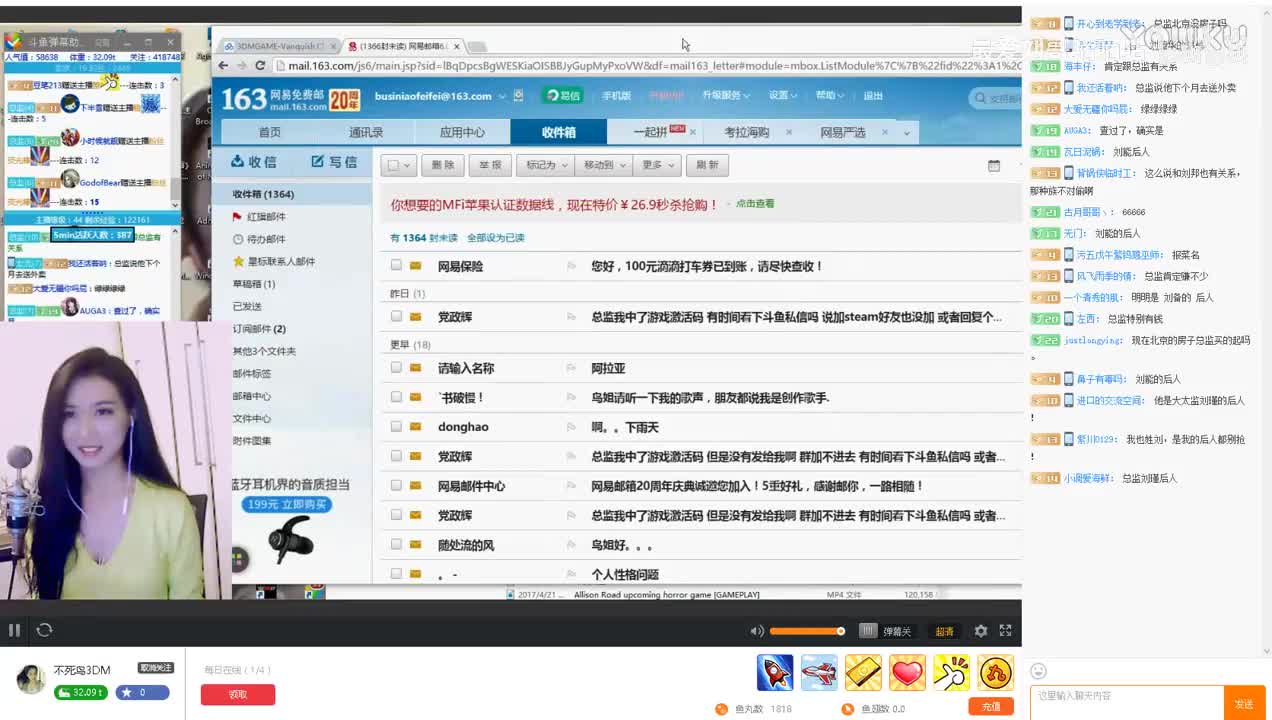Viewport: 1272px width, 720px height.
Task: Mute the player volume speaker icon
Action: [x=757, y=631]
